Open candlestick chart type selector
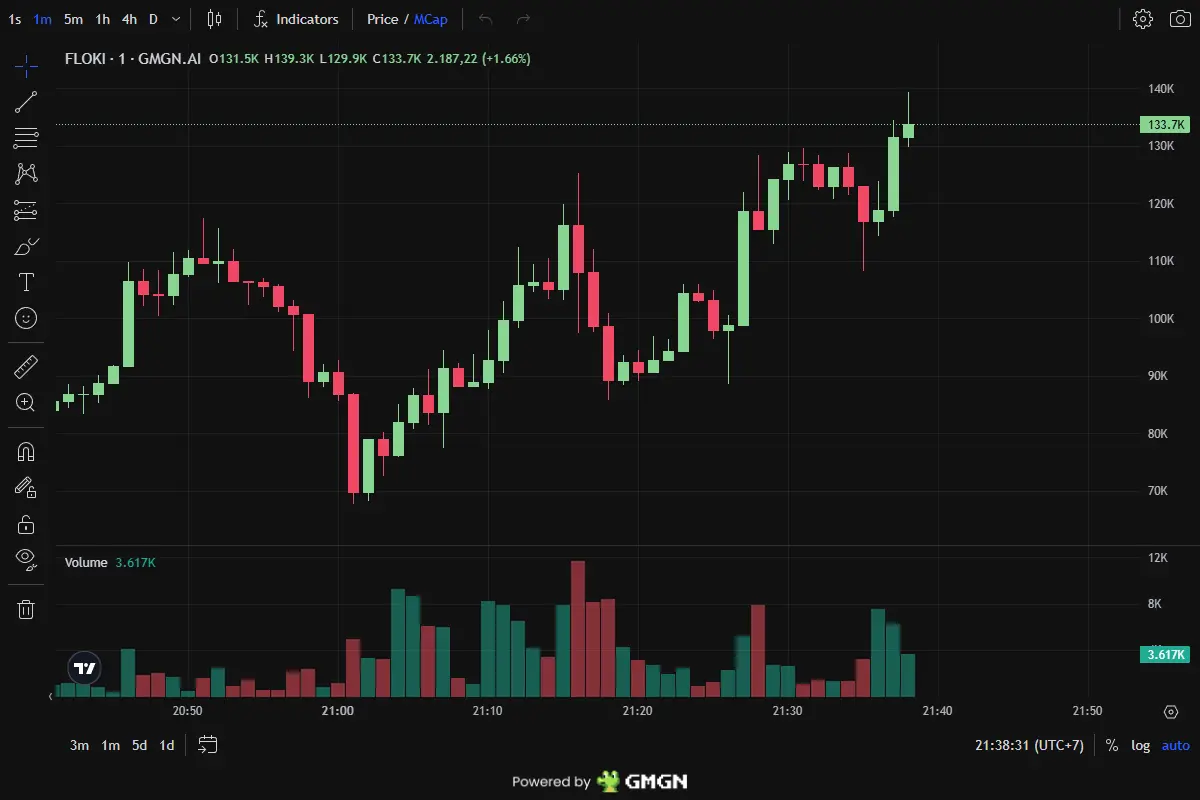The image size is (1200, 800). 215,19
